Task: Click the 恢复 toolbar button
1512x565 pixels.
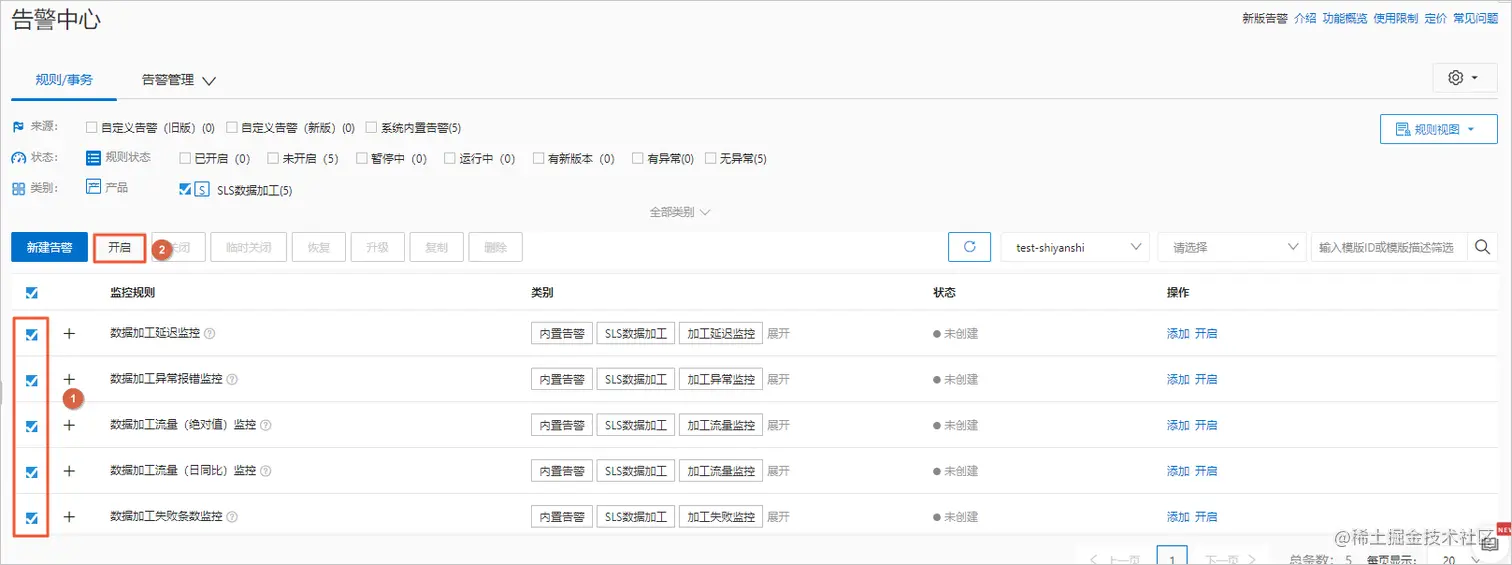Action: tap(318, 247)
